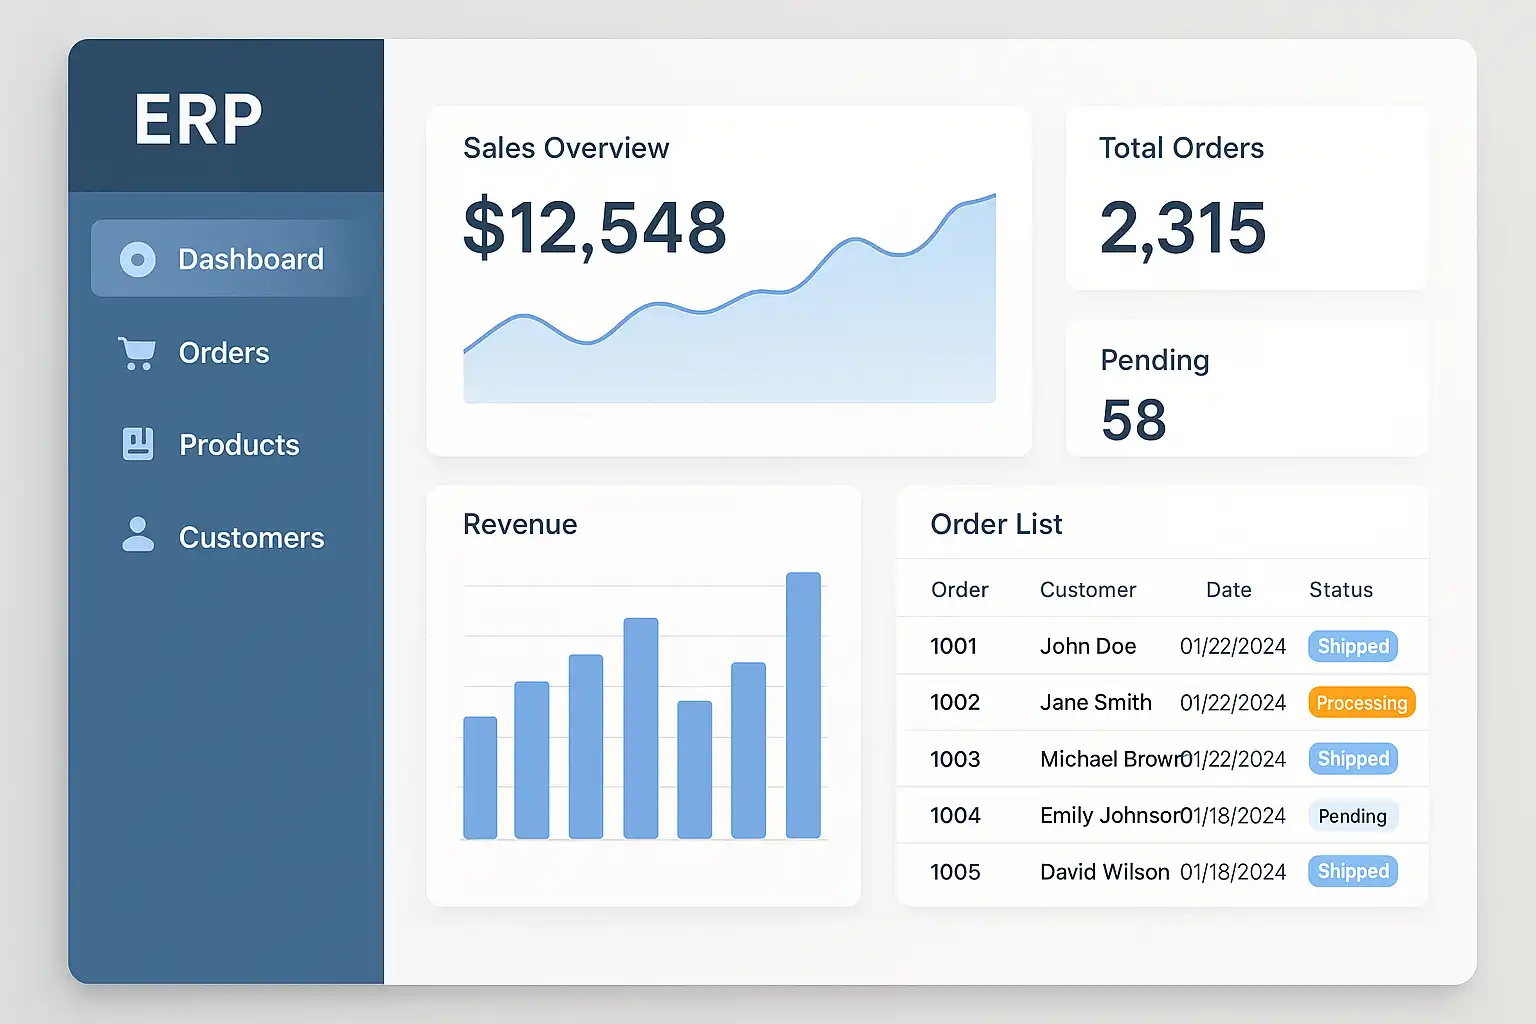1536x1024 pixels.
Task: Click the Total Orders 2,315 card
Action: [1246, 198]
